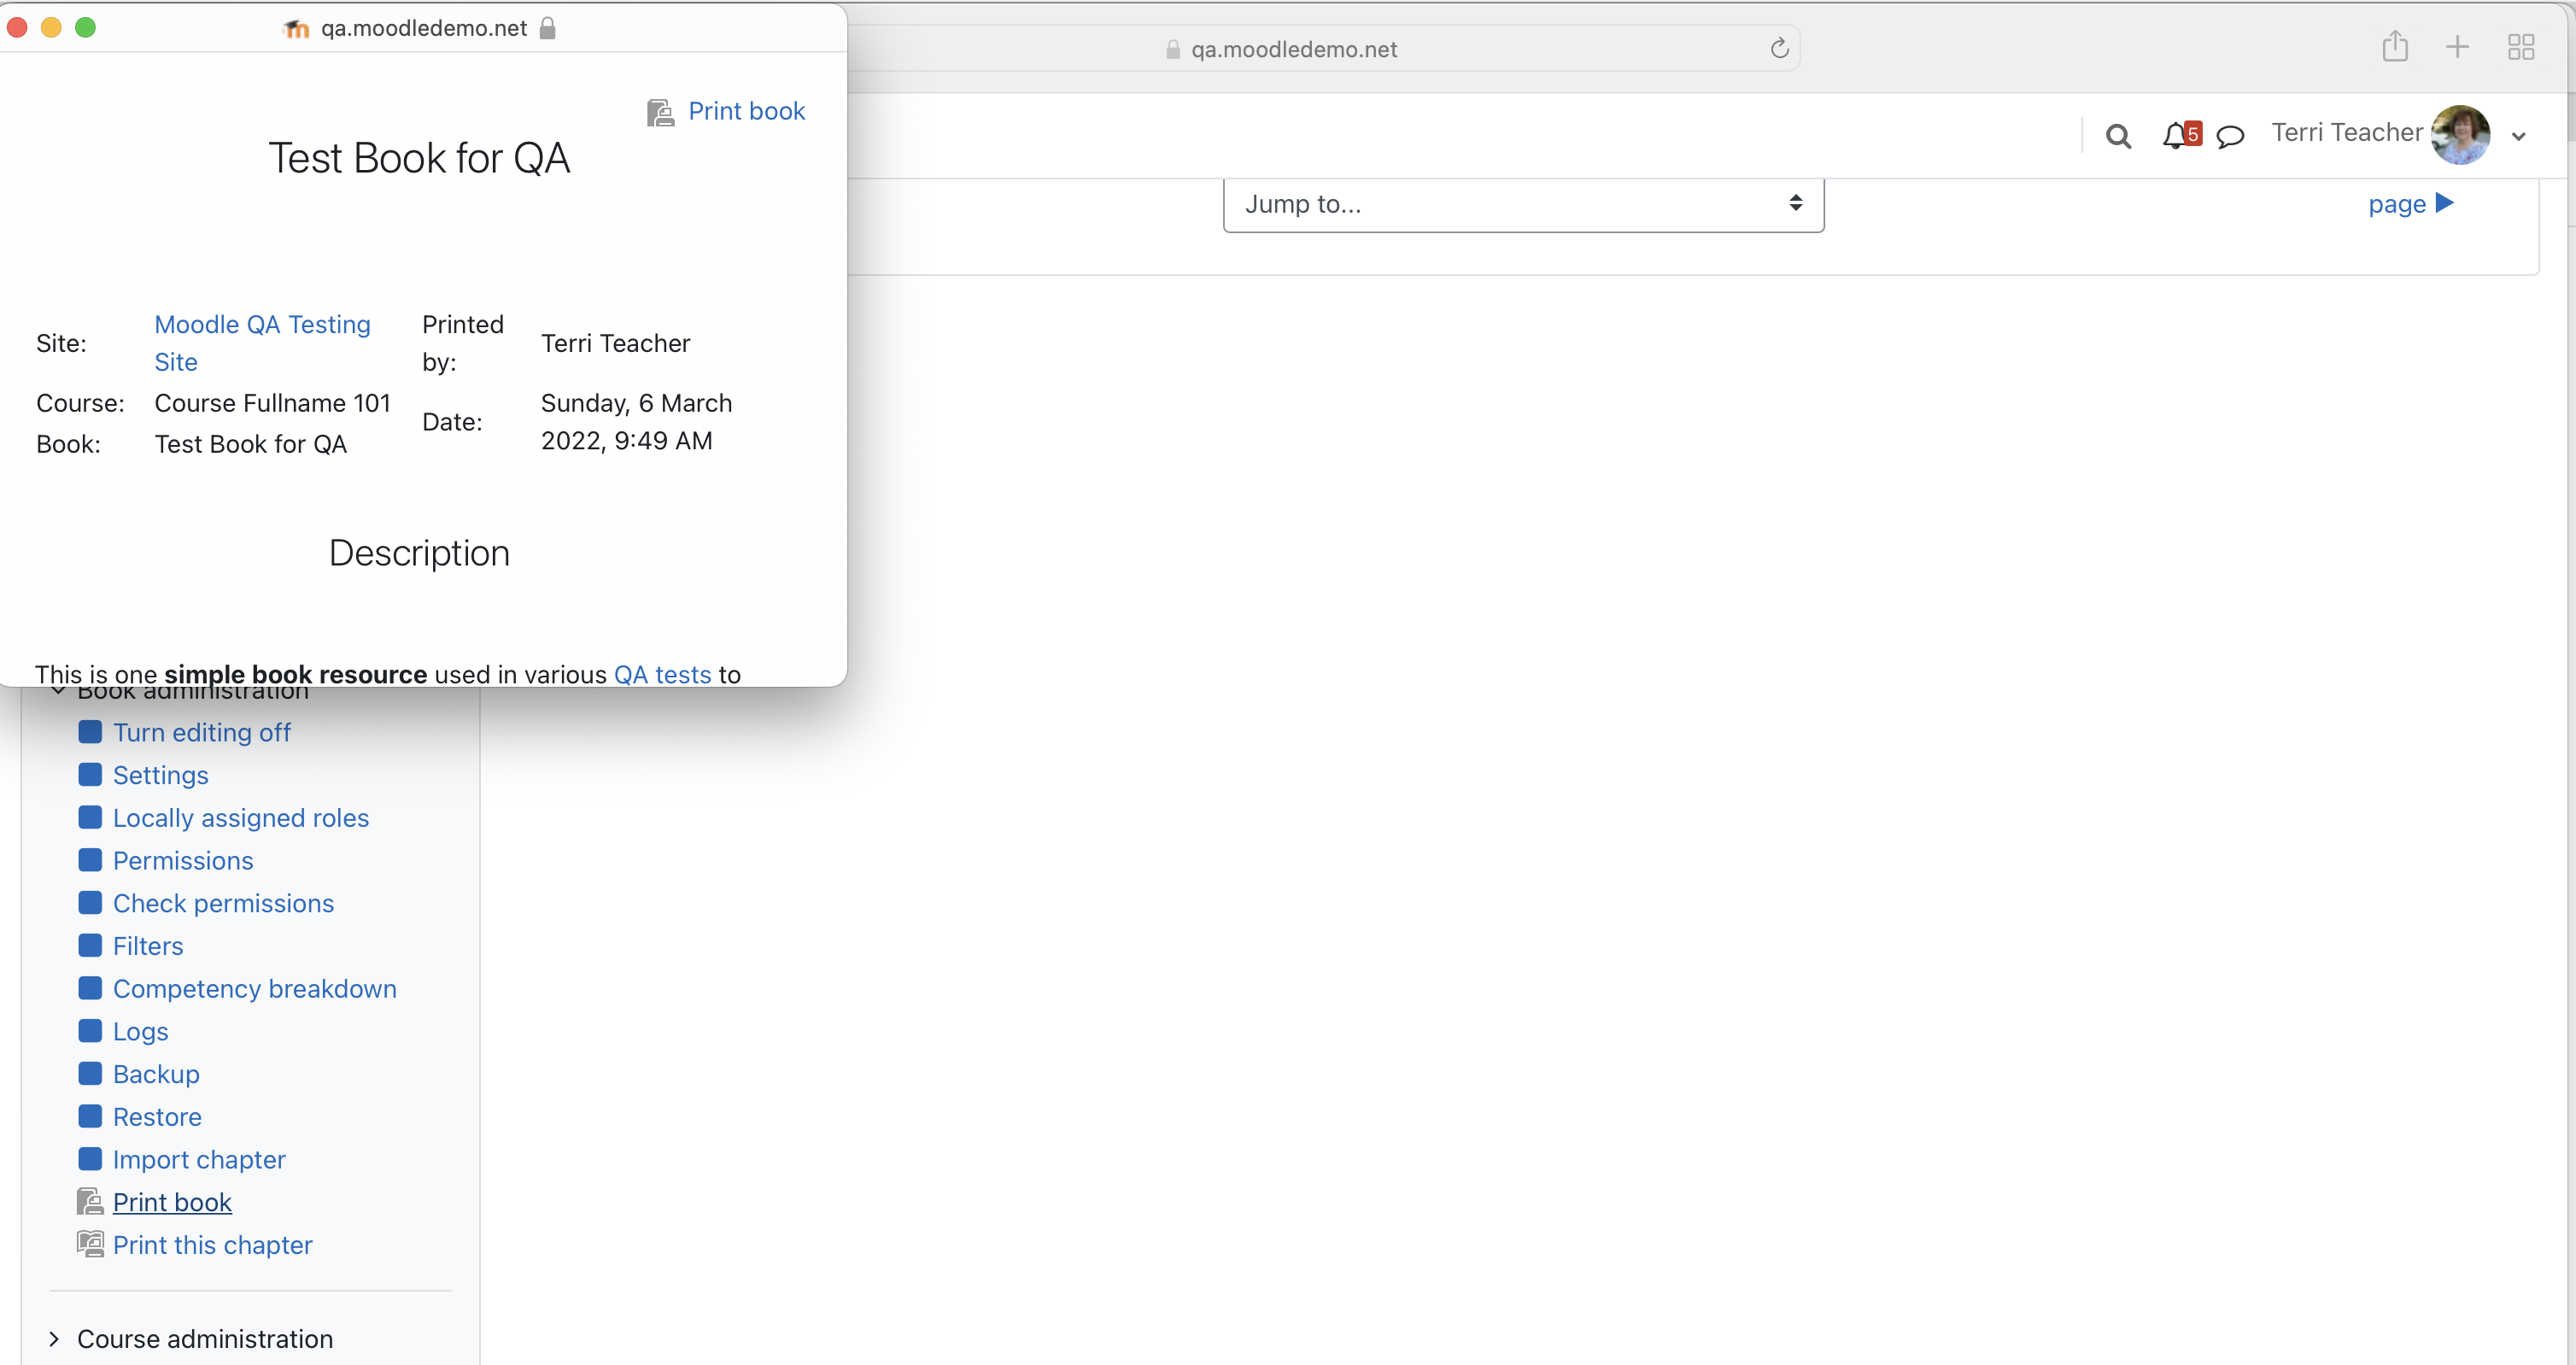2576x1365 pixels.
Task: Click the next page arrow icon
Action: point(2444,203)
